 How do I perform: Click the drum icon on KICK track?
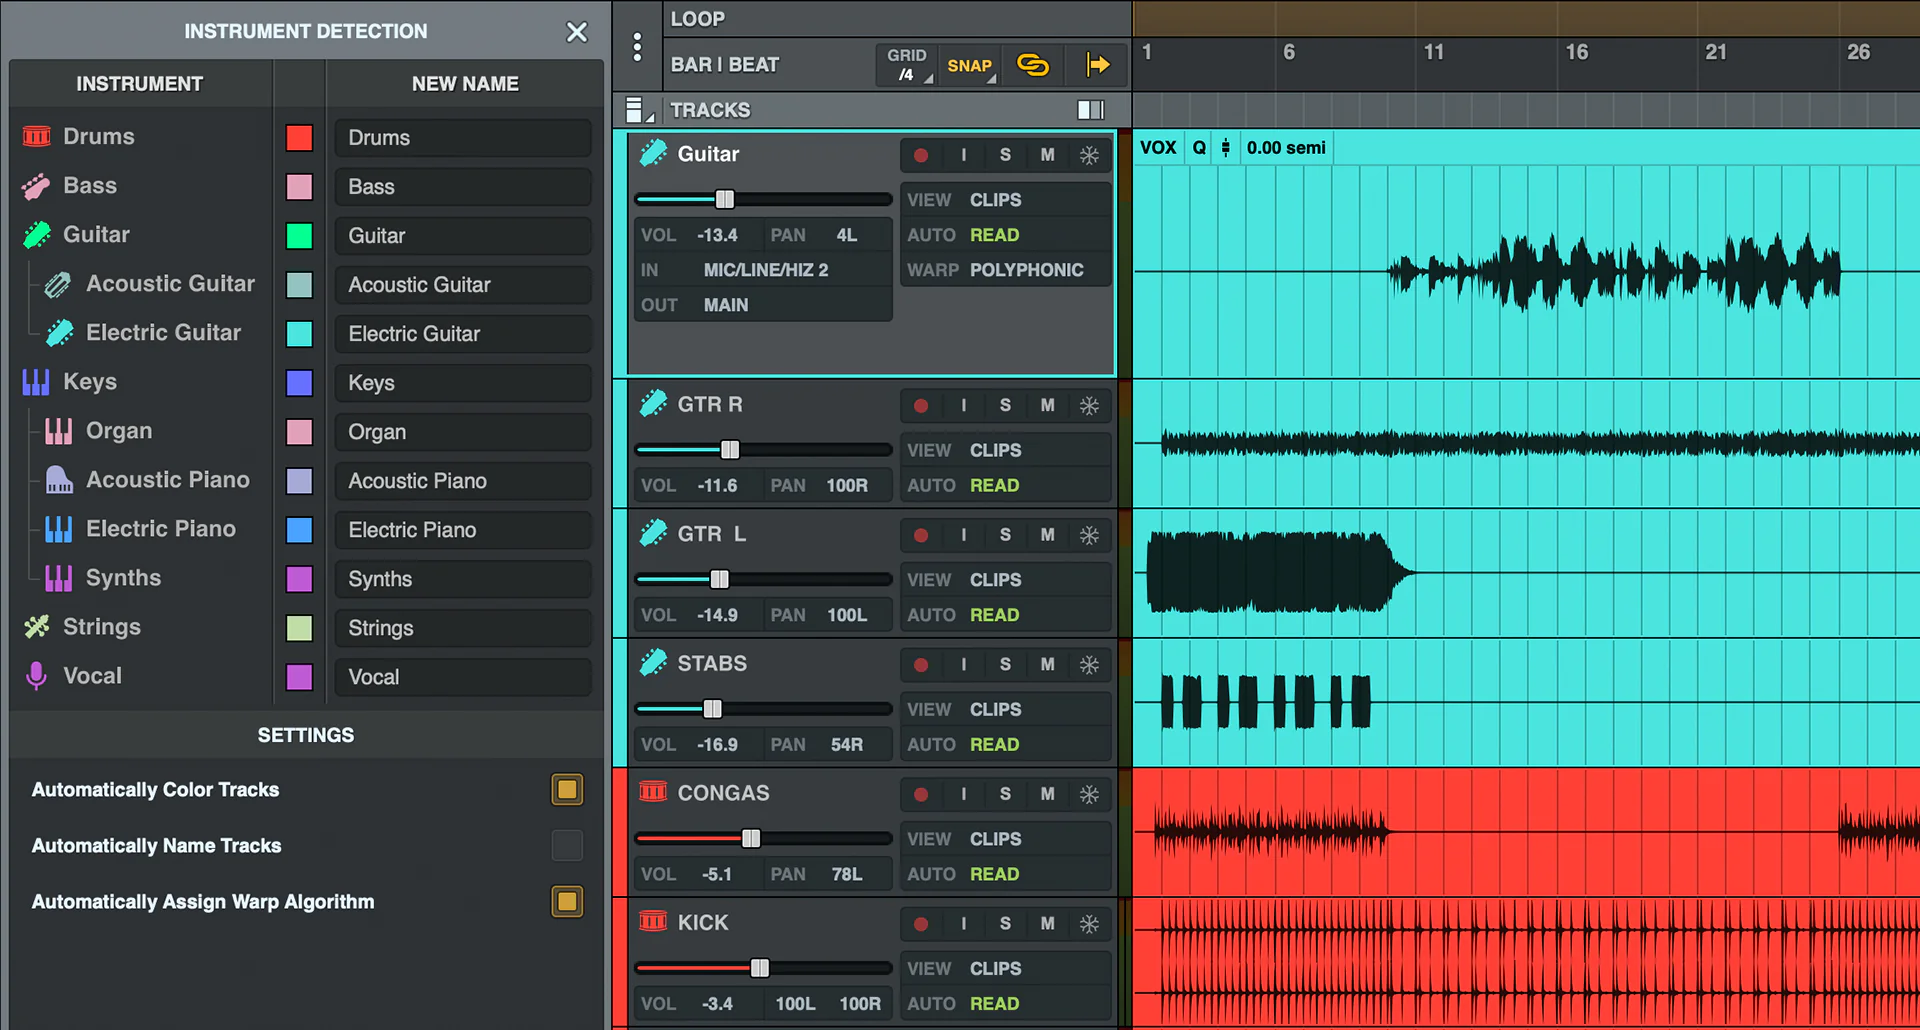[x=653, y=922]
